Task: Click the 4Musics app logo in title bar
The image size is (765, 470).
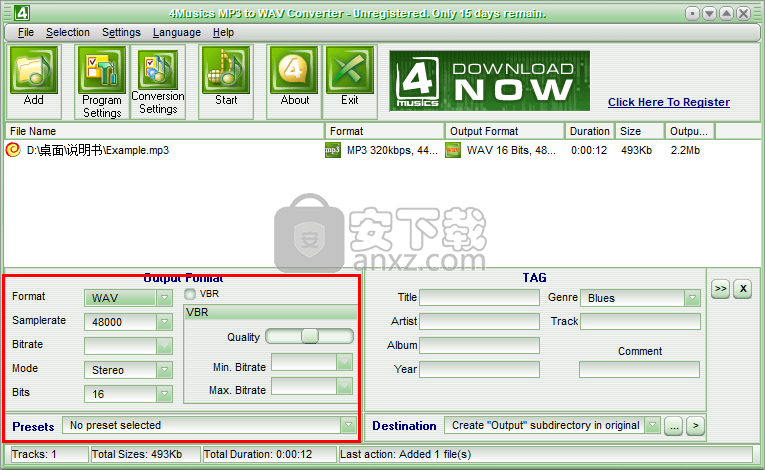Action: 21,13
